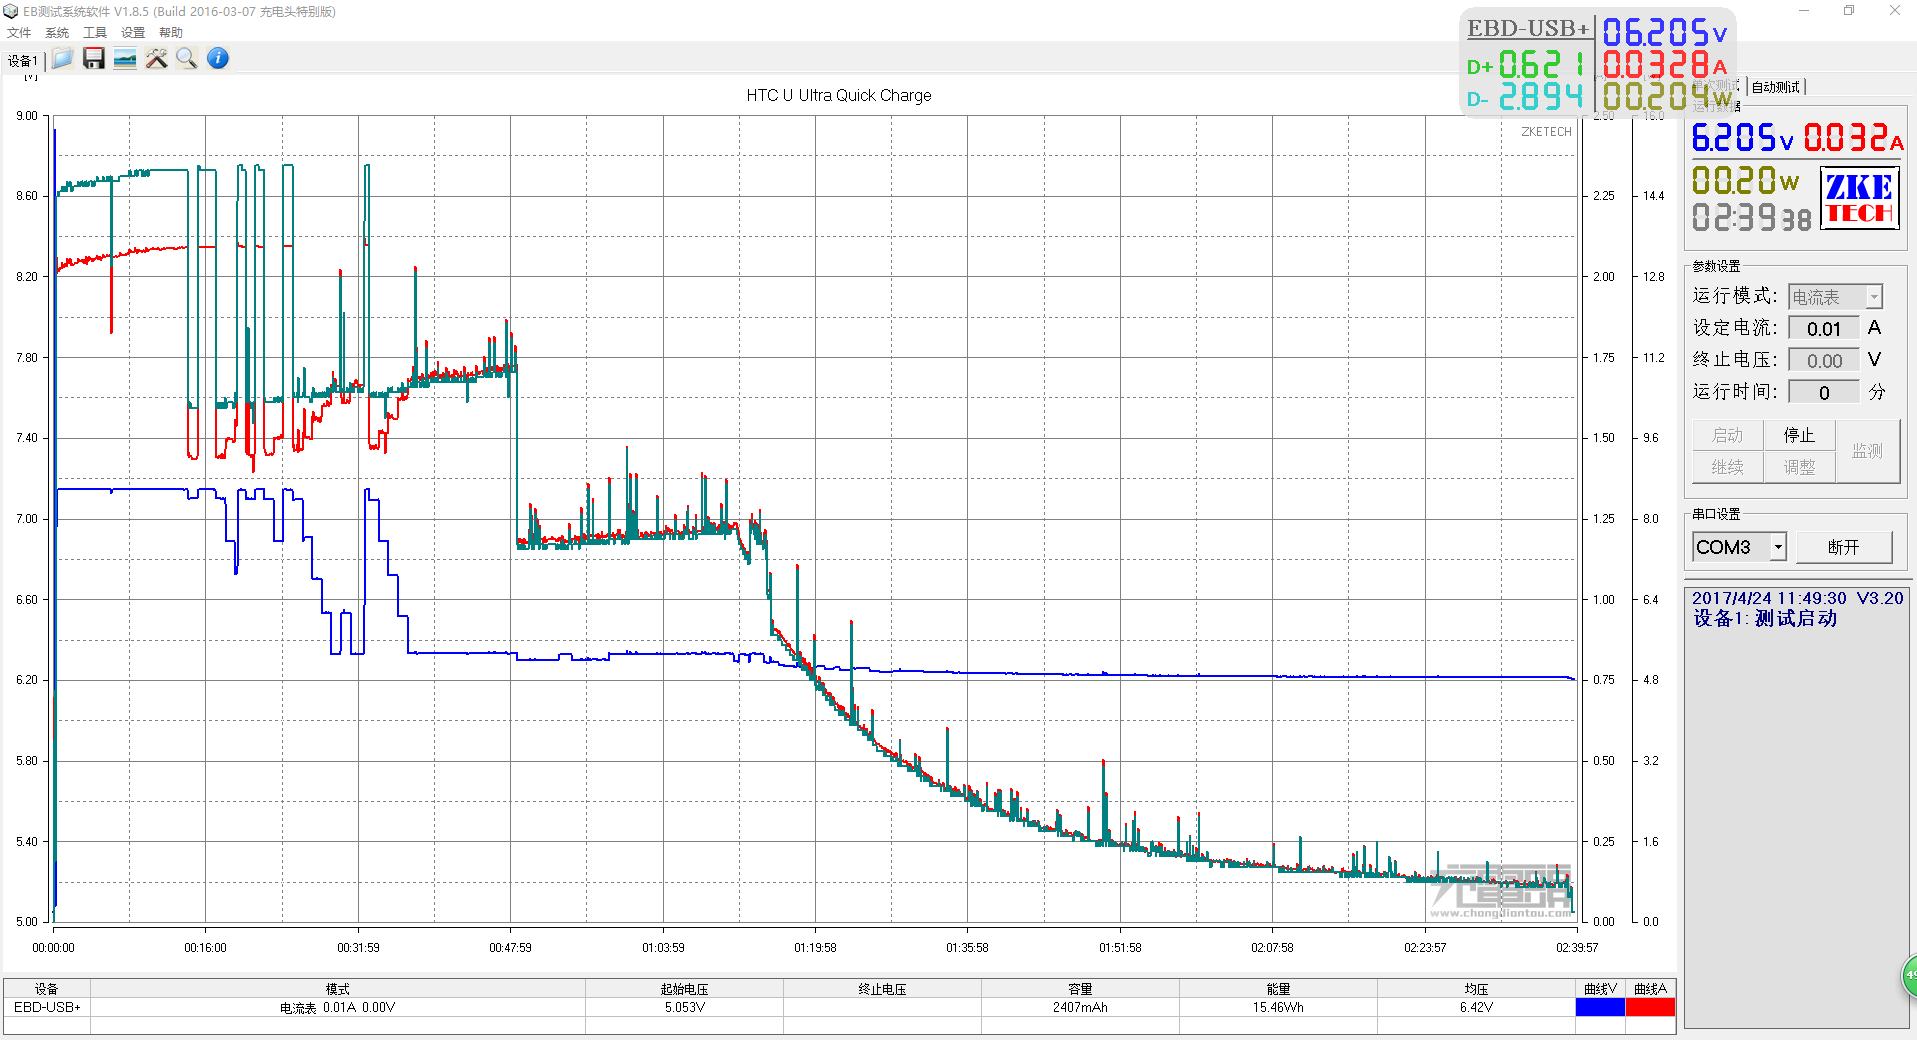Click the 启动 button

pyautogui.click(x=1727, y=435)
